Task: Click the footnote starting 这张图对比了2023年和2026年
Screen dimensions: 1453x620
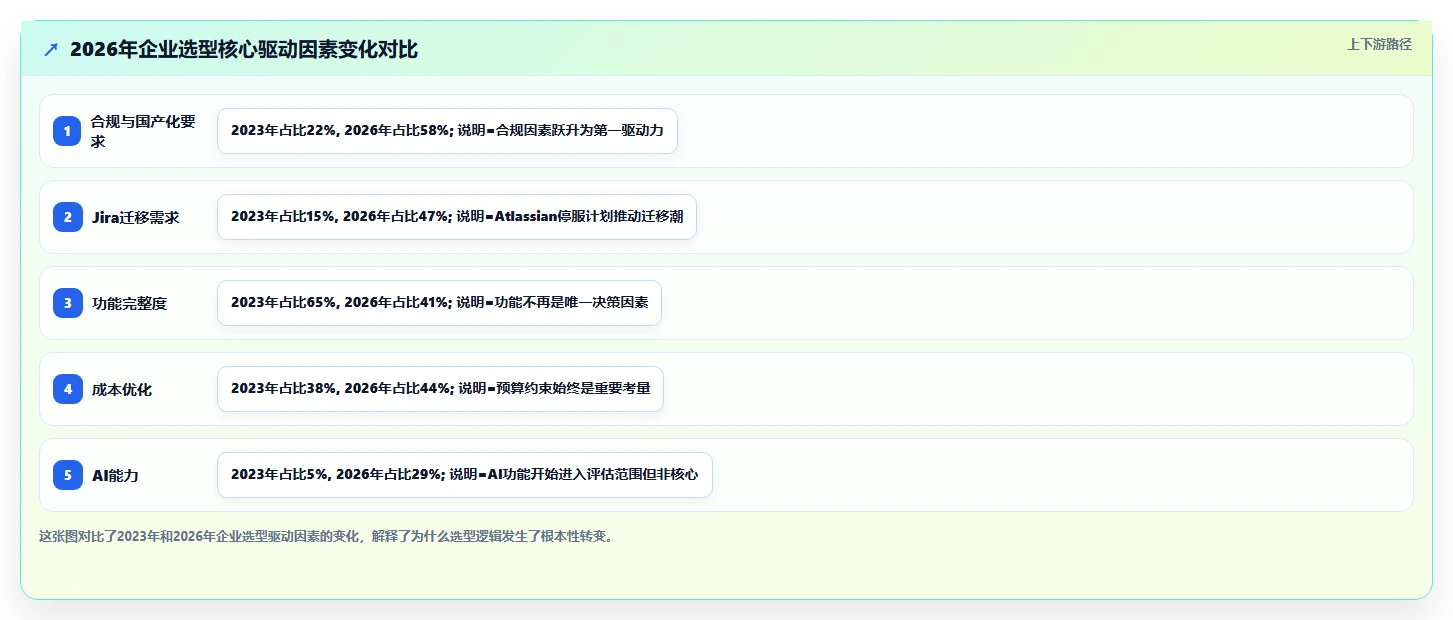Action: tap(326, 536)
